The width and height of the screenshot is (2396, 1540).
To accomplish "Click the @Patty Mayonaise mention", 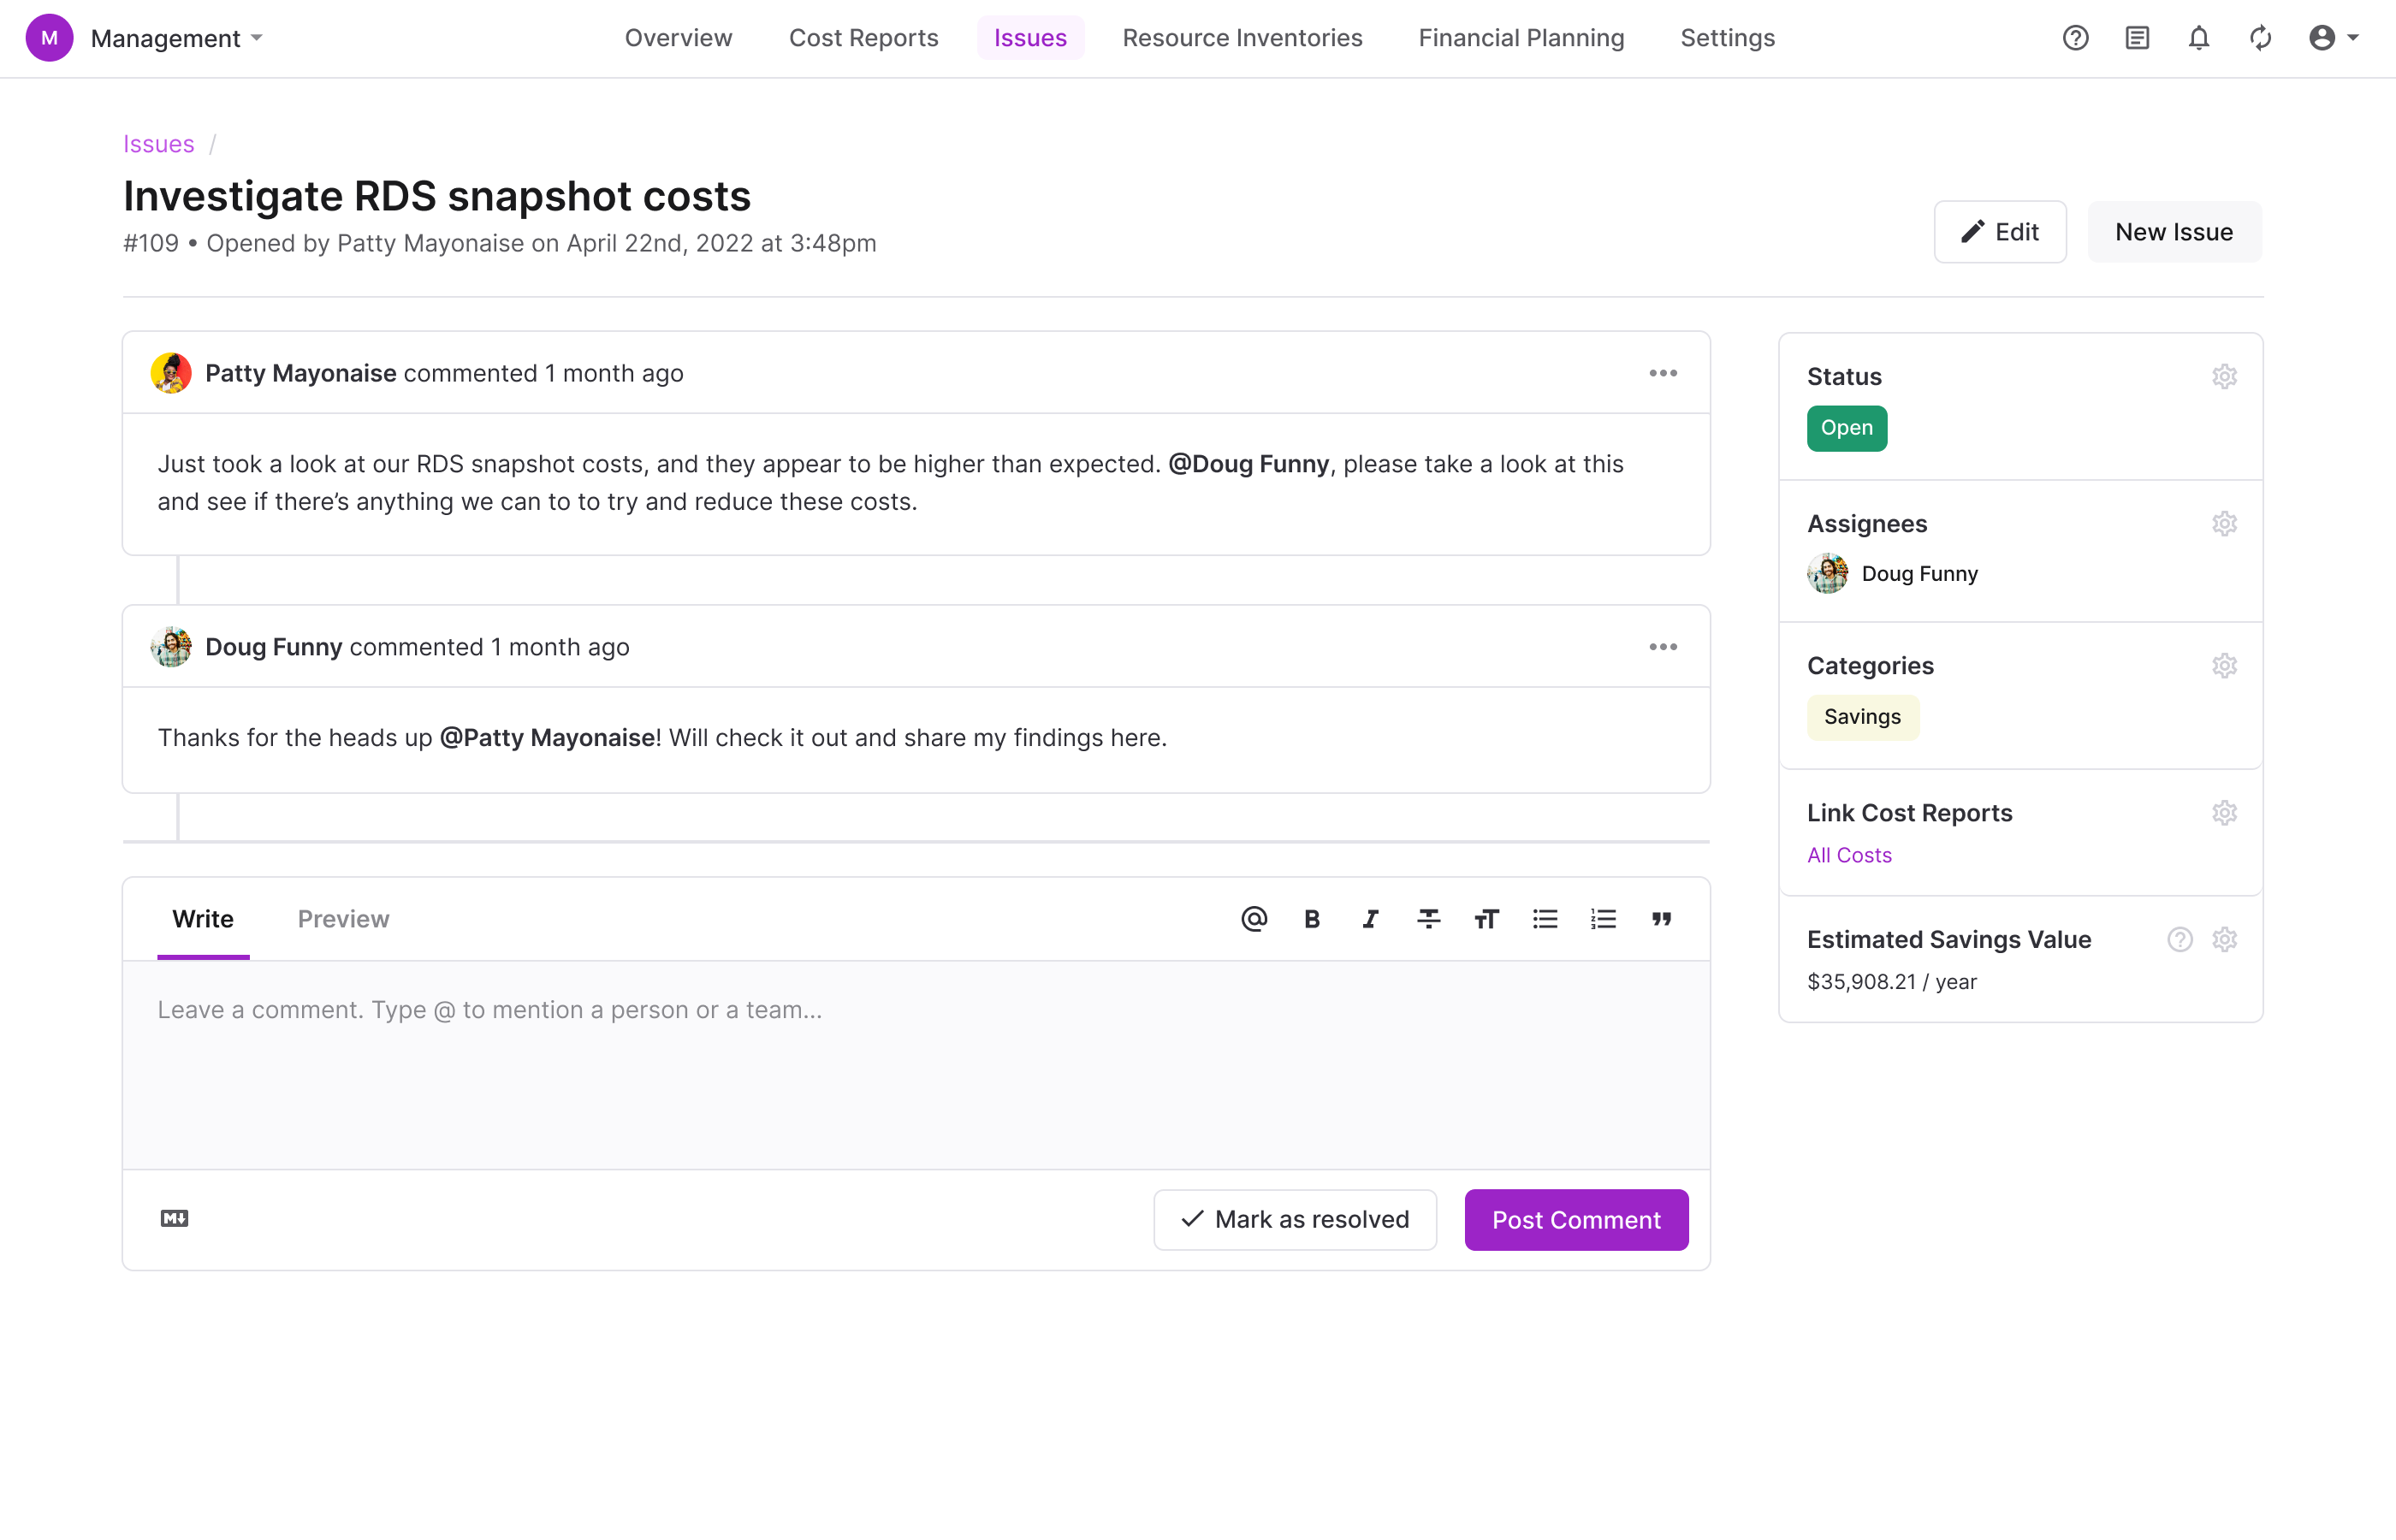I will click(x=547, y=738).
